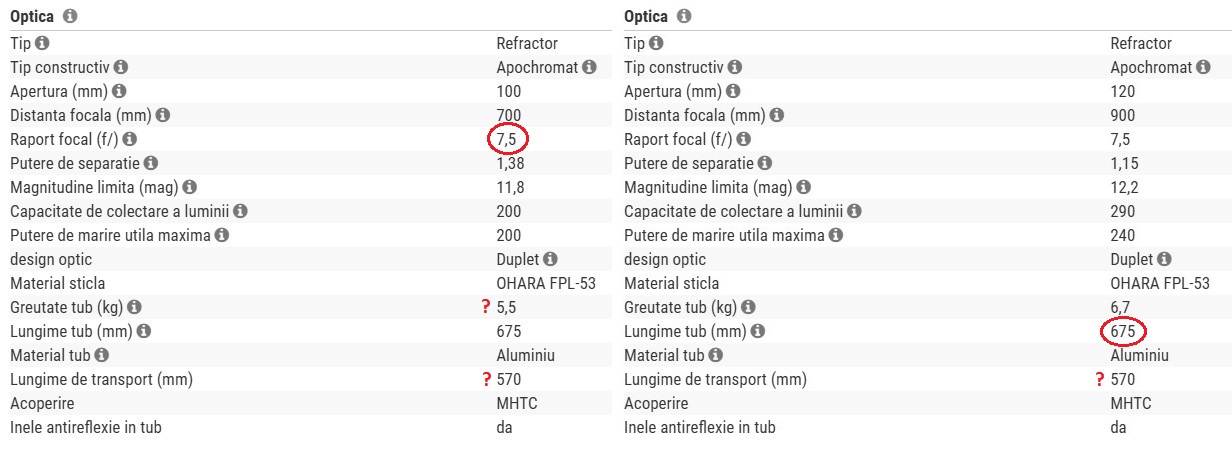Select circled 7,5 focal ratio value on left
Screen dimensions: 1232x452
pyautogui.click(x=508, y=139)
